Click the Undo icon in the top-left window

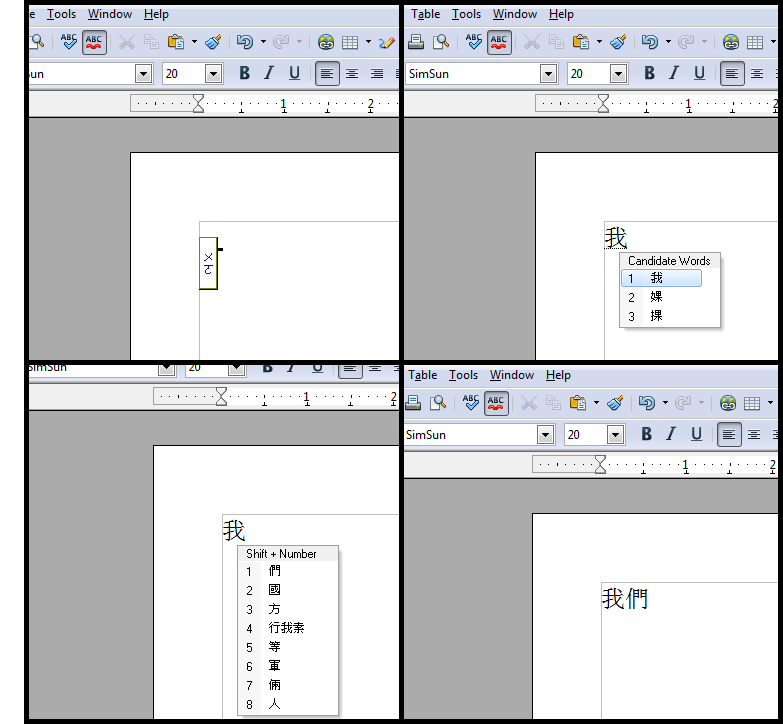pyautogui.click(x=244, y=42)
